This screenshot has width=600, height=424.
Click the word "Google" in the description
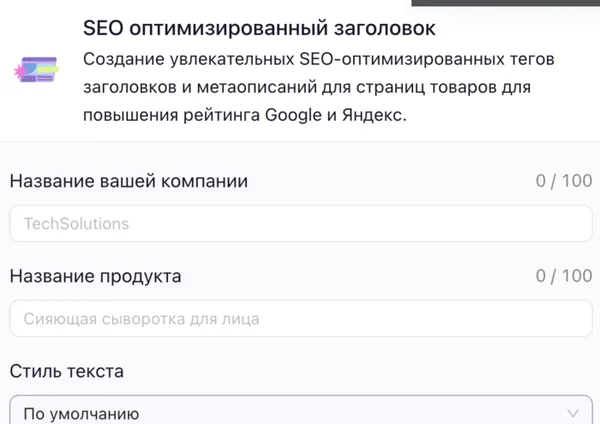[x=294, y=114]
